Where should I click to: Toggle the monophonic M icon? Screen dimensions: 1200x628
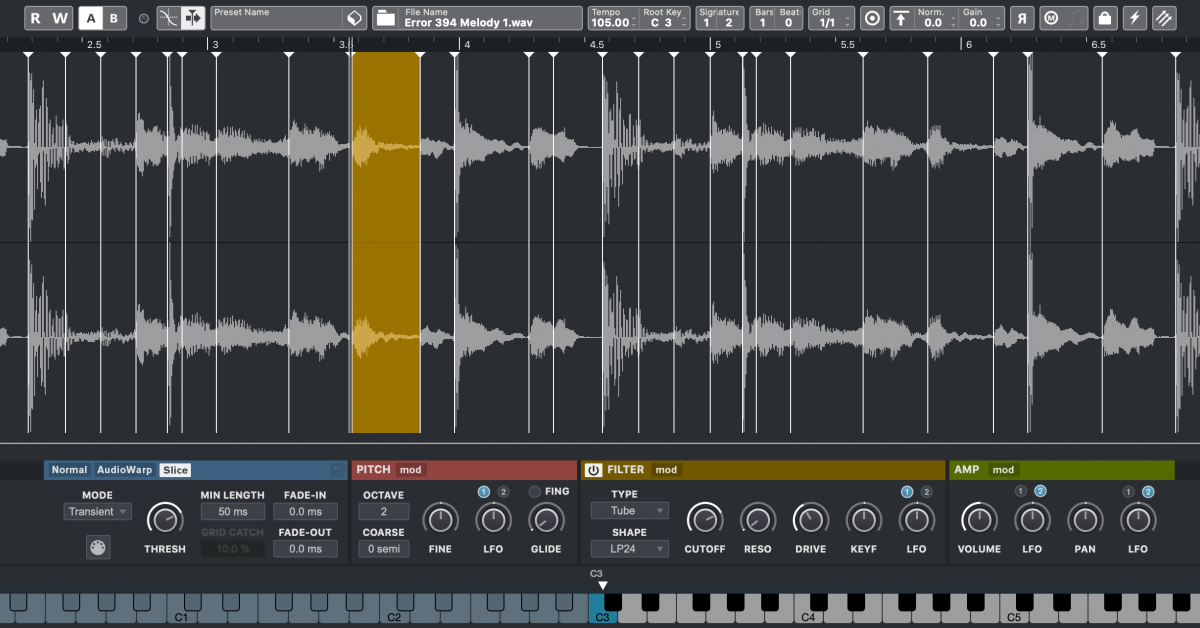point(1050,18)
